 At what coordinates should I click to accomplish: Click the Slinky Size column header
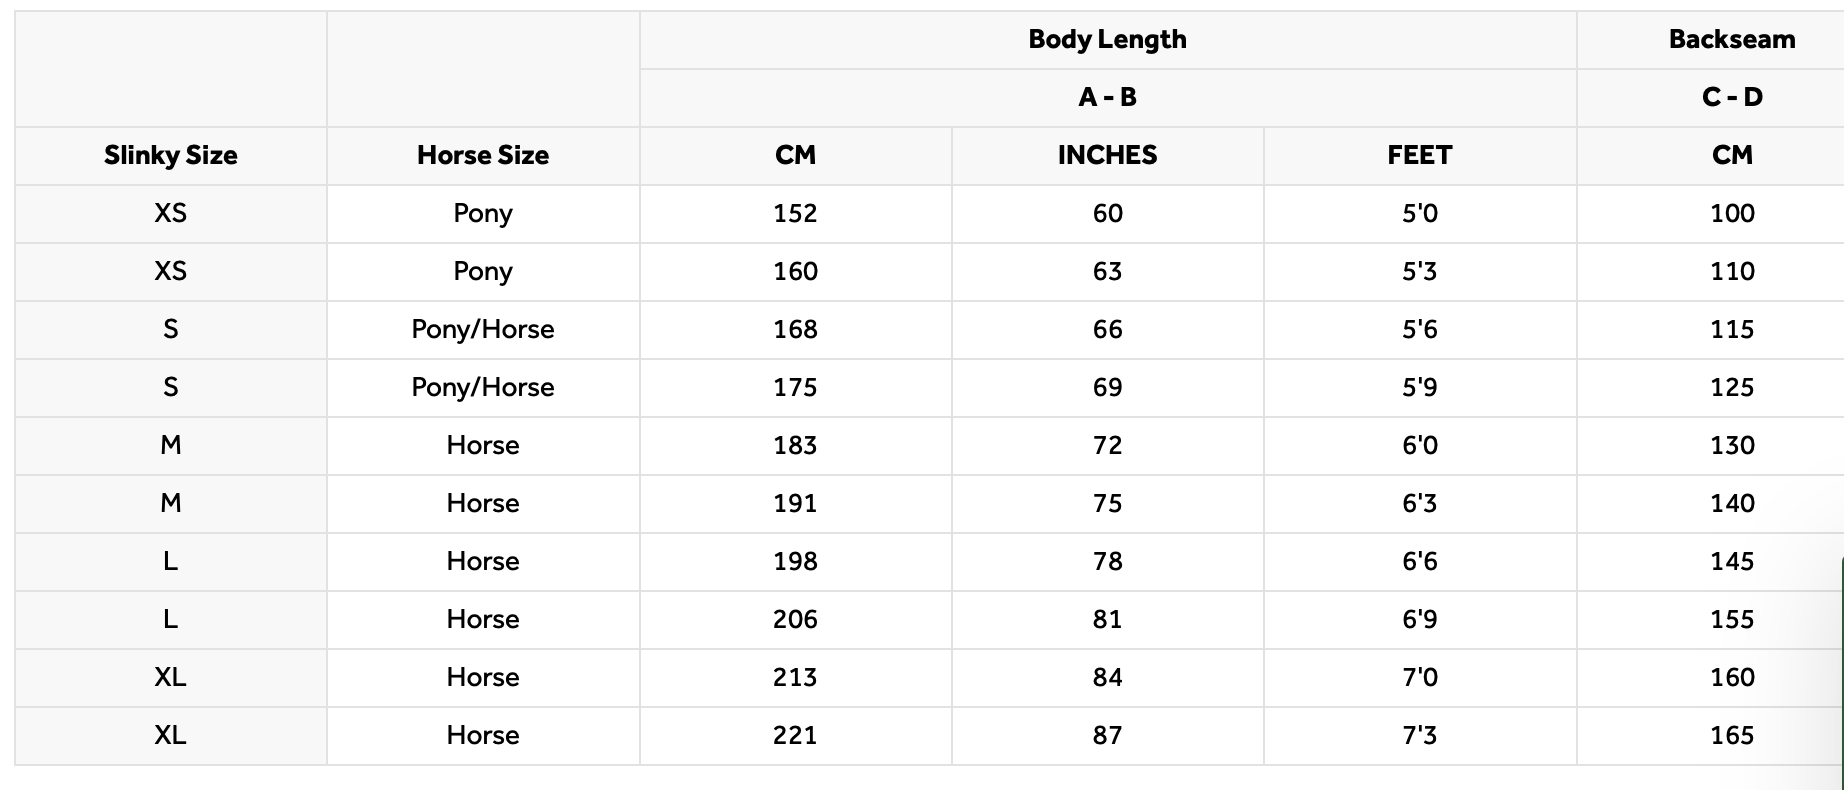pos(171,155)
